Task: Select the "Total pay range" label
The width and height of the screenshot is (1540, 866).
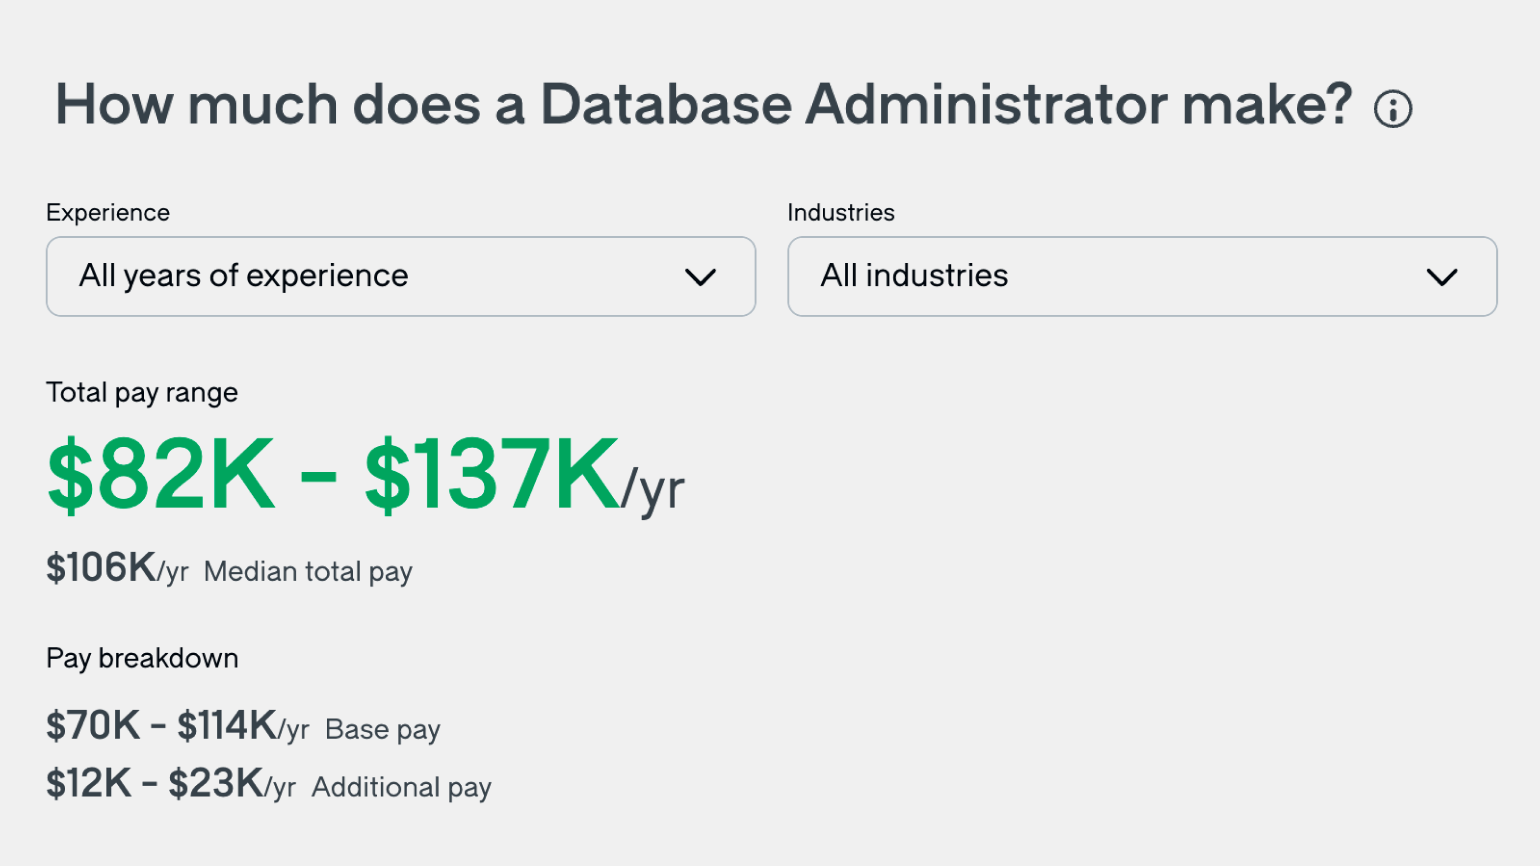Action: tap(142, 393)
